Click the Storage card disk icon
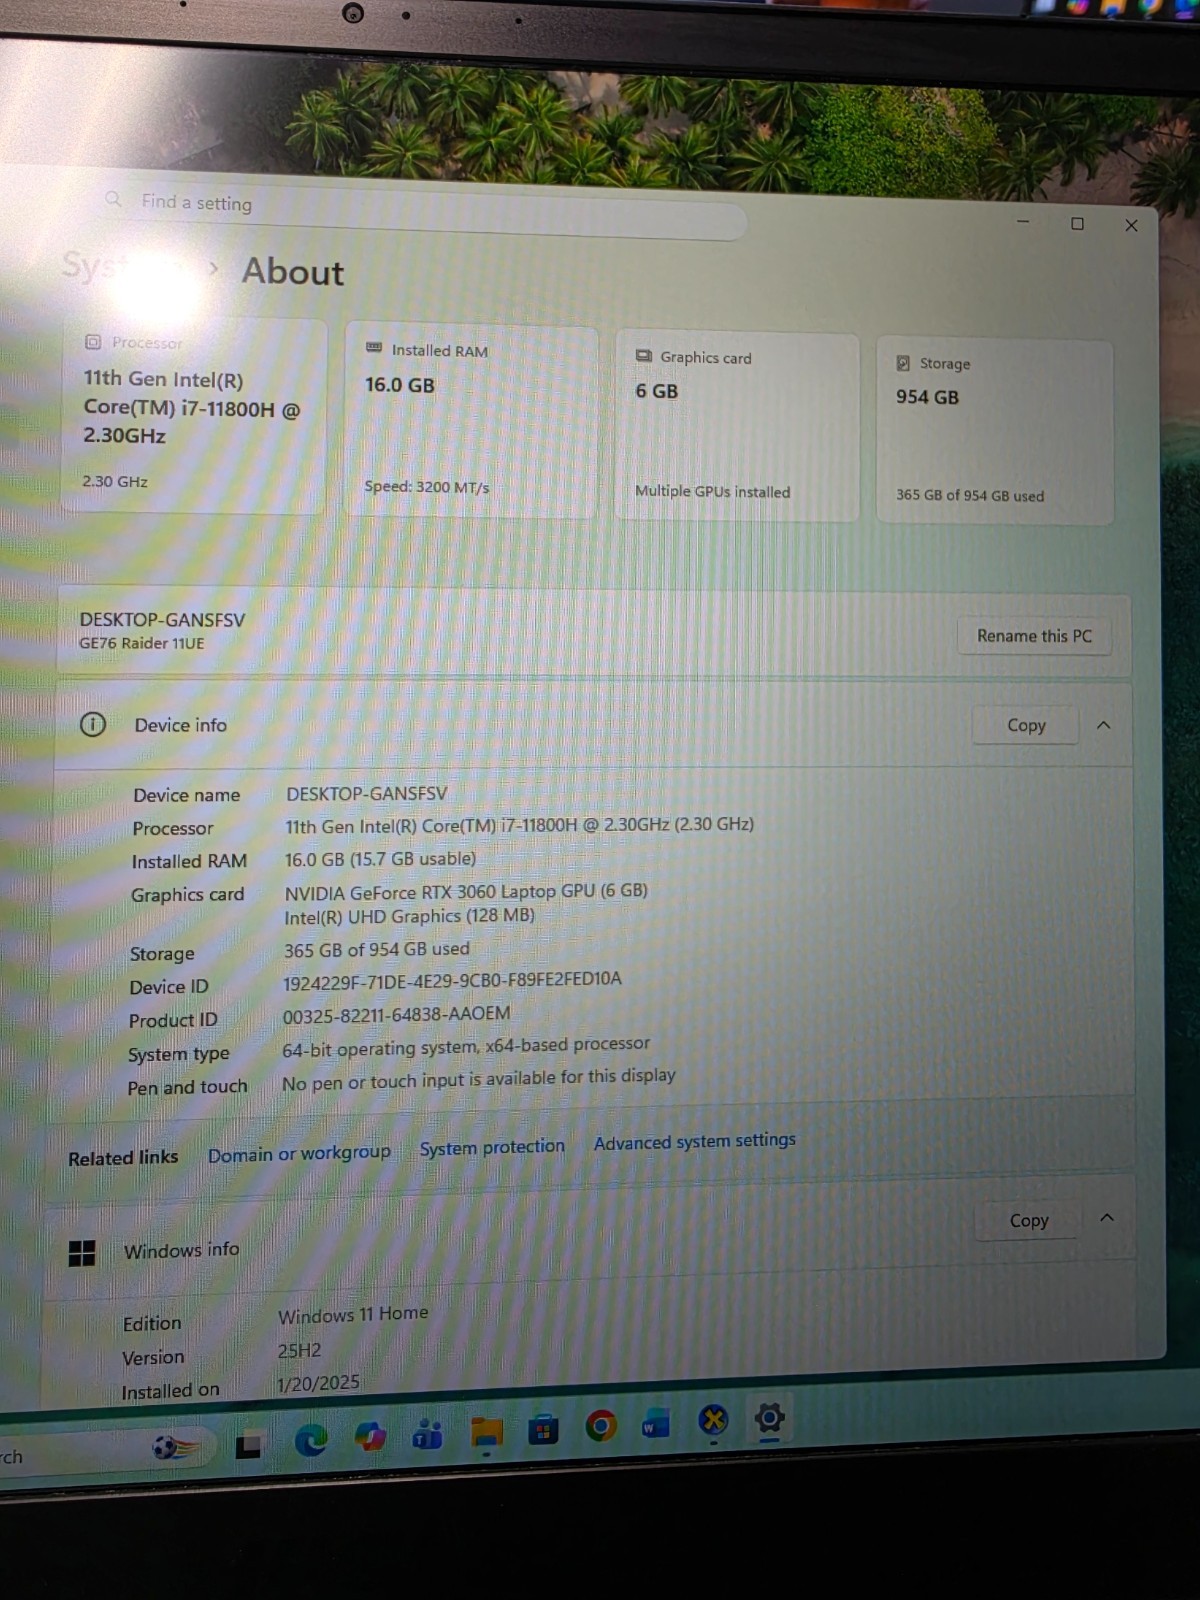1200x1600 pixels. coord(903,363)
